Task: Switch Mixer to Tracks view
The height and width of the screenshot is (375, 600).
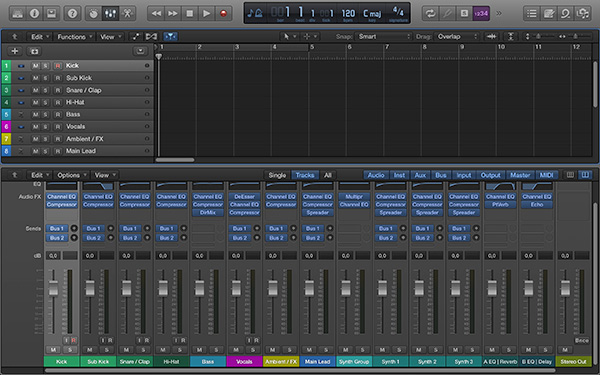Action: 305,175
